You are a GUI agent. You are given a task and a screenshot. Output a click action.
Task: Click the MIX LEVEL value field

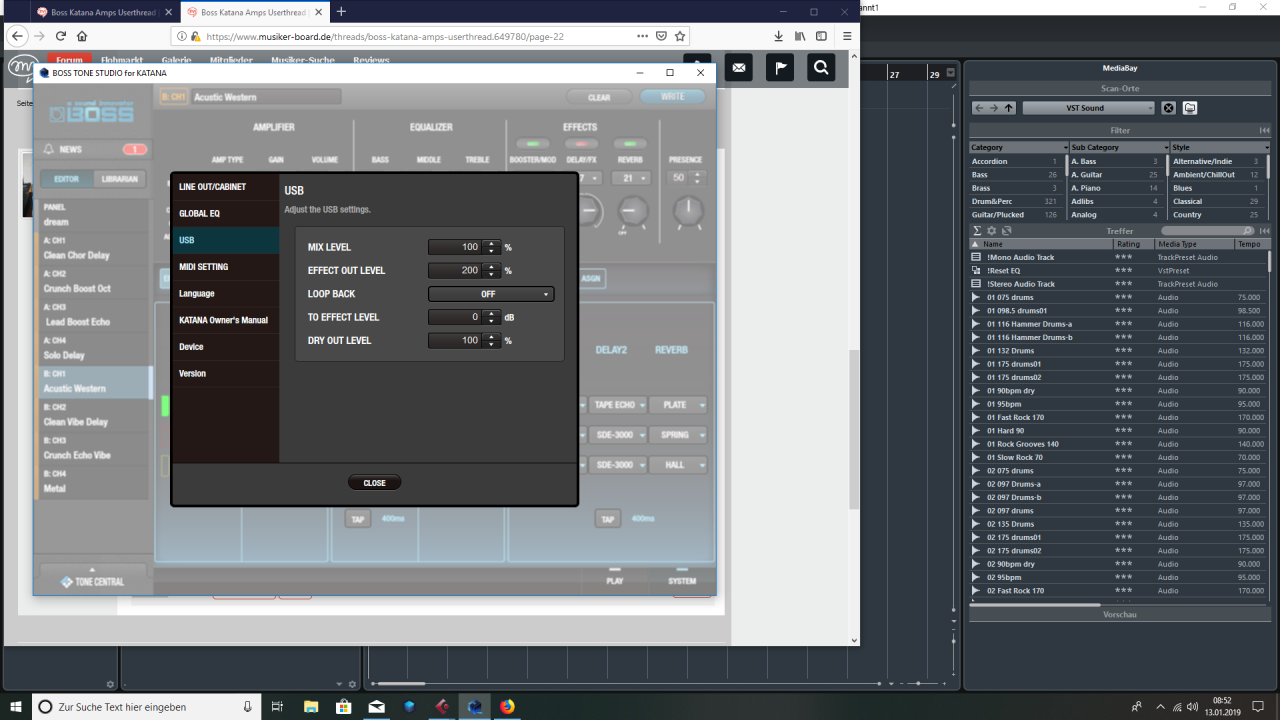pyautogui.click(x=455, y=247)
